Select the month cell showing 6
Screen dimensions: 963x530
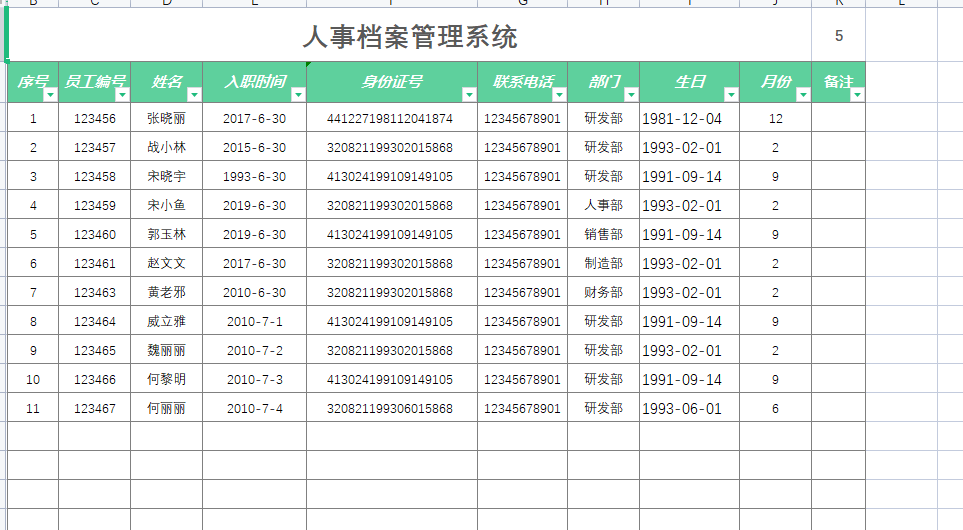pos(776,408)
